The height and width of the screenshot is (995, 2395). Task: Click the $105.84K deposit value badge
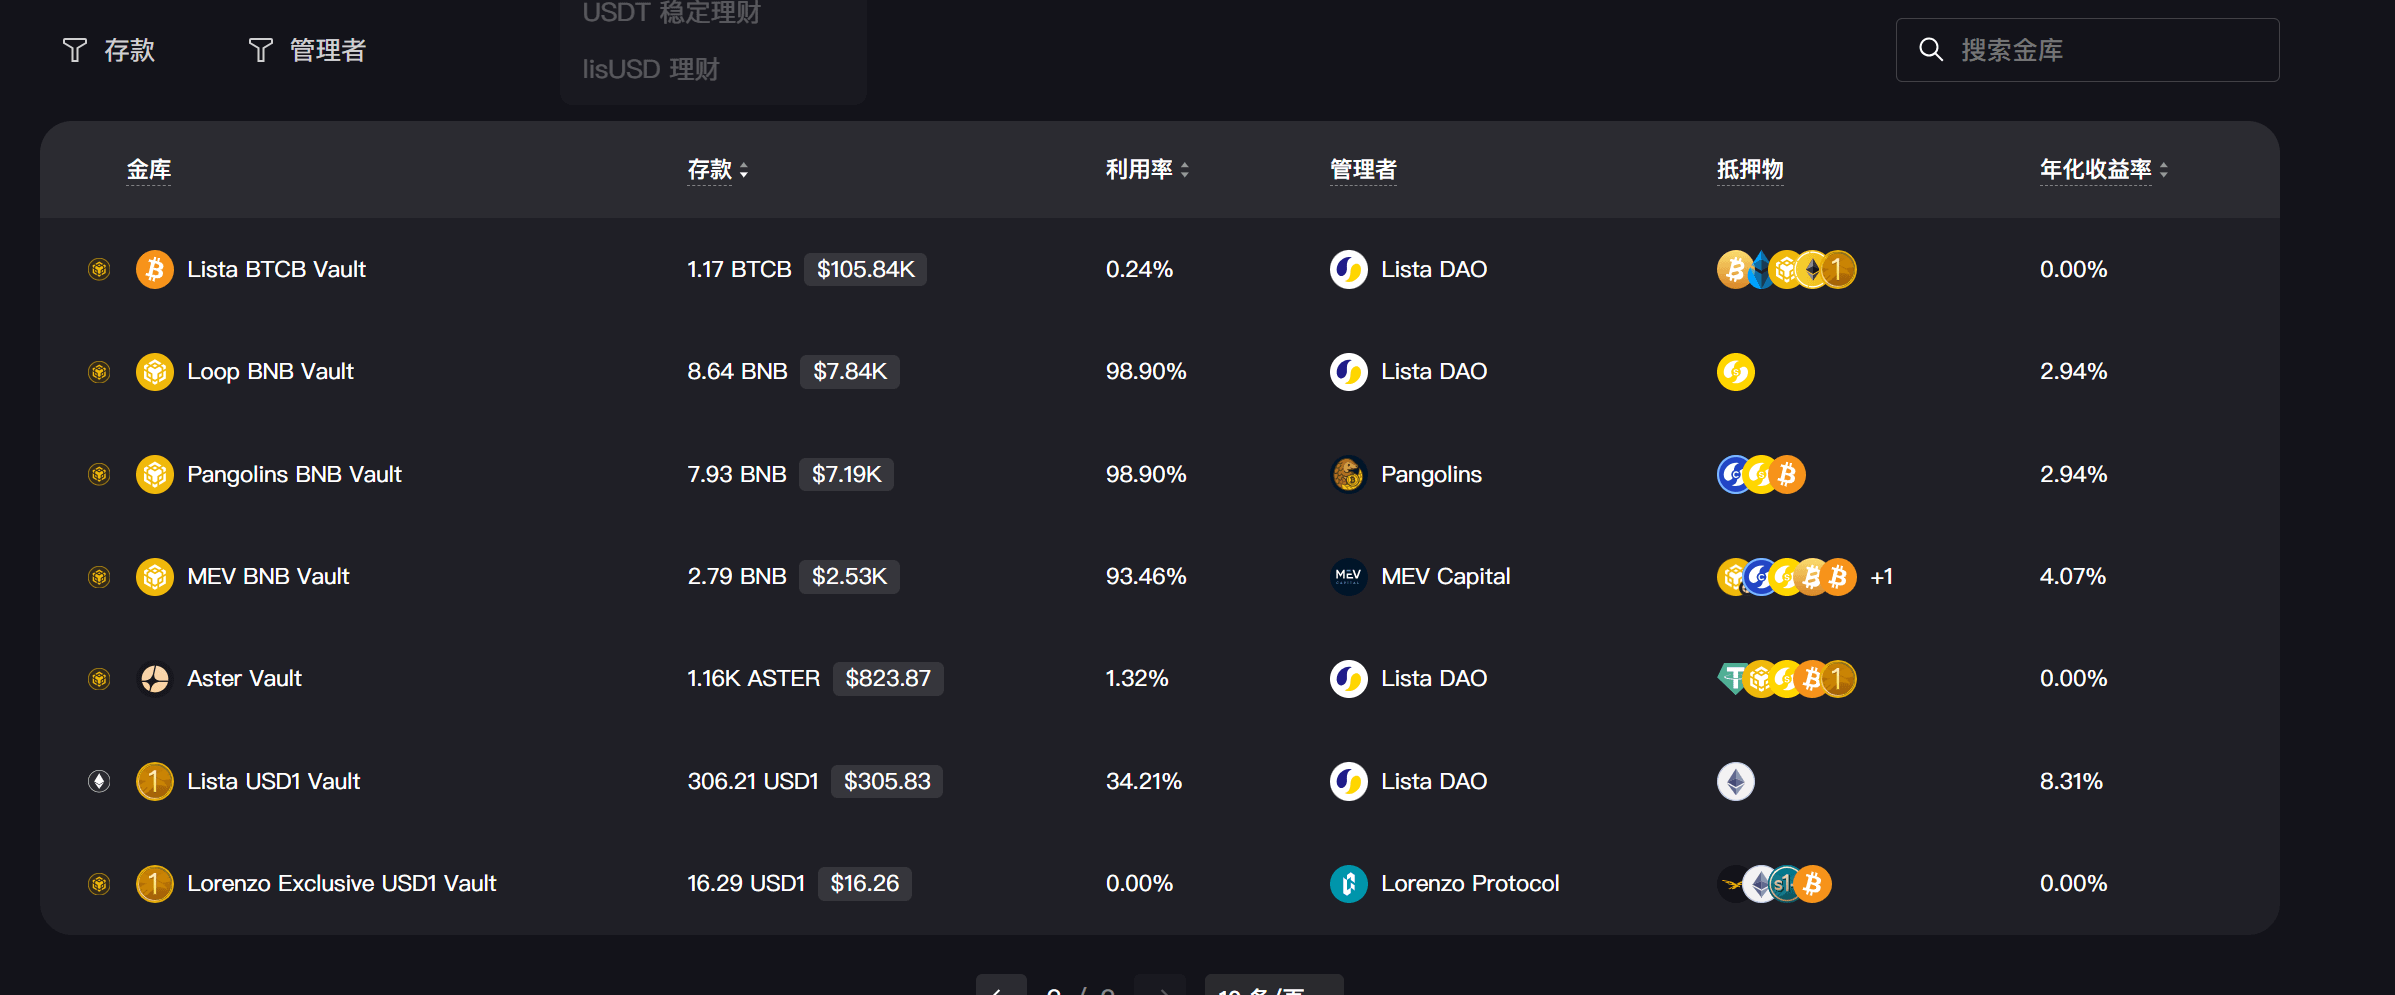click(x=866, y=269)
